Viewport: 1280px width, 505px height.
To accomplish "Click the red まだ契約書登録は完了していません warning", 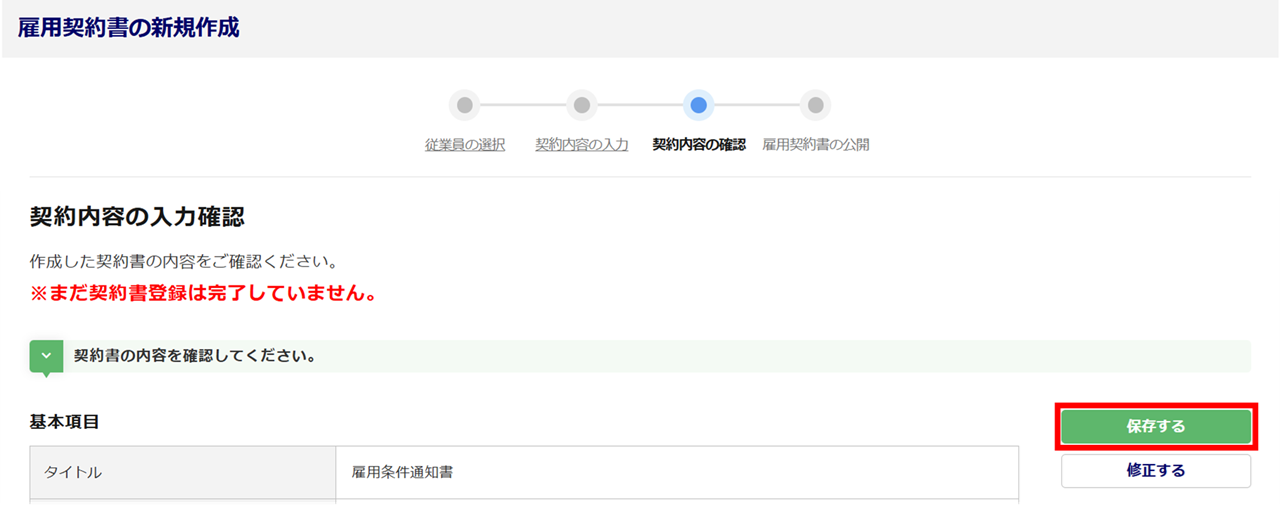I will 203,295.
